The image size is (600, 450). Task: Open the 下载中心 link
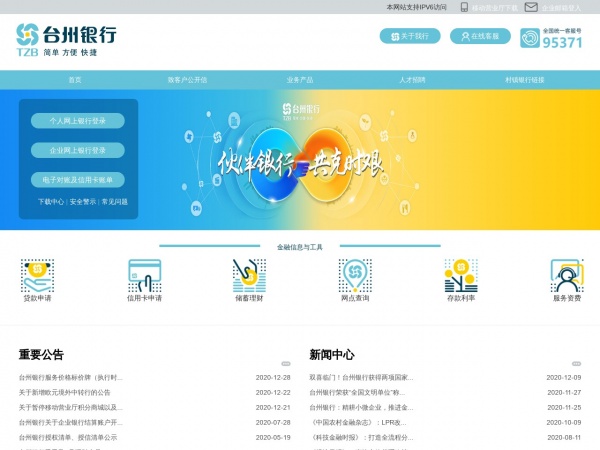coord(51,202)
